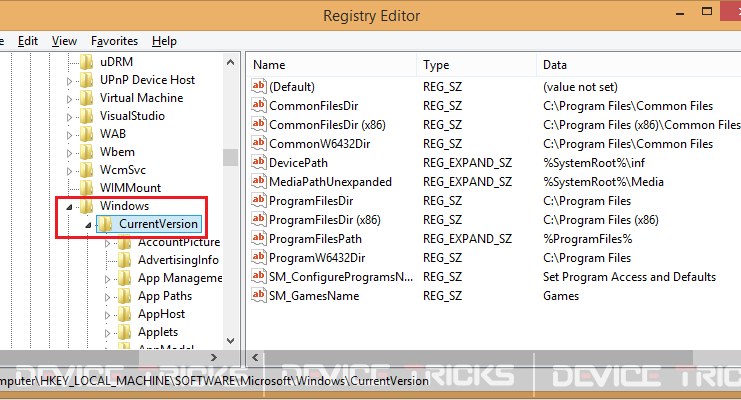Screen dimensions: 741x400
Task: Maximize the Registry Editor window
Action: tap(707, 11)
